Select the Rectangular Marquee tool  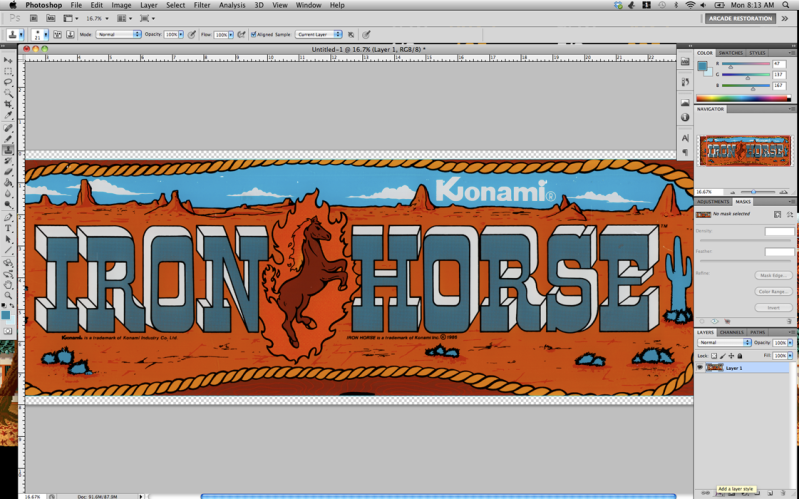point(8,71)
